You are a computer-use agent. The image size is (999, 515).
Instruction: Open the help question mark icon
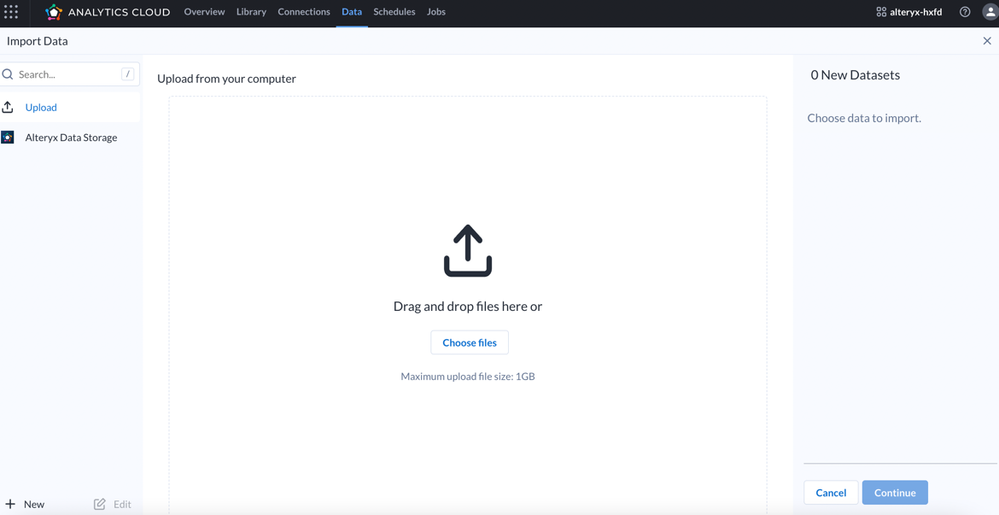[965, 11]
